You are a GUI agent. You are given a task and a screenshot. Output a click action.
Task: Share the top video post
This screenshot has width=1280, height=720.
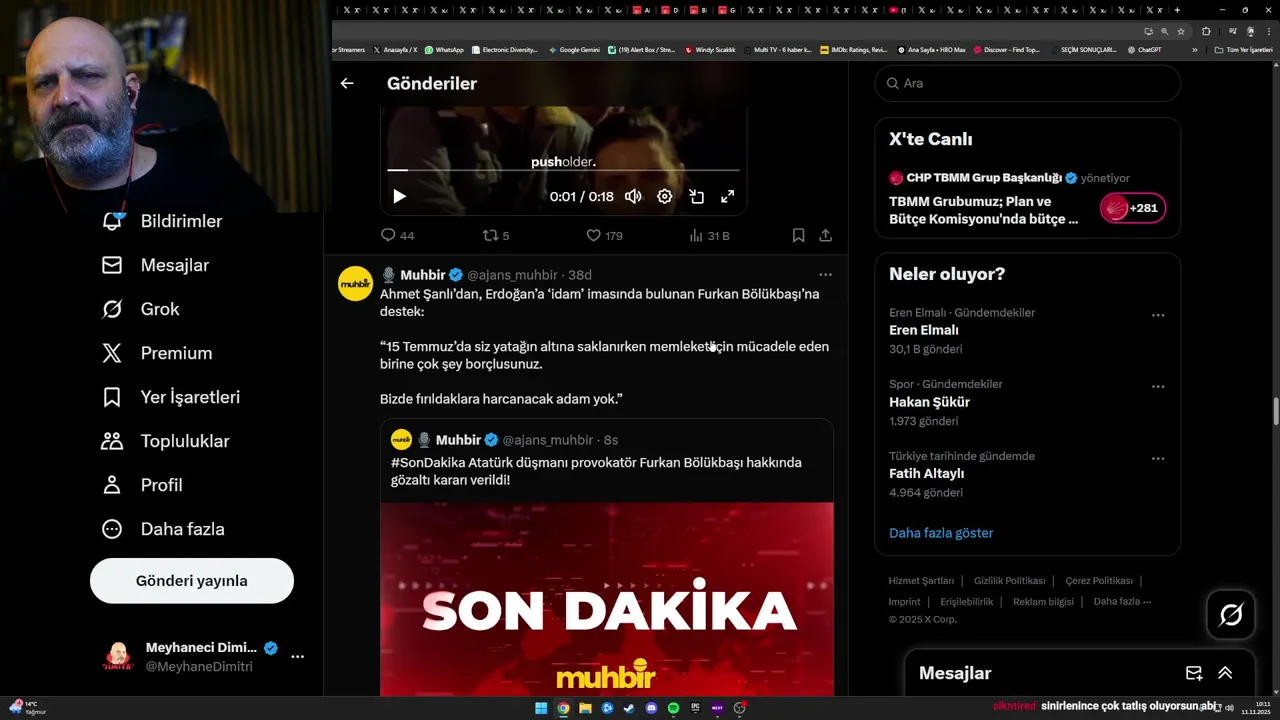coord(826,236)
